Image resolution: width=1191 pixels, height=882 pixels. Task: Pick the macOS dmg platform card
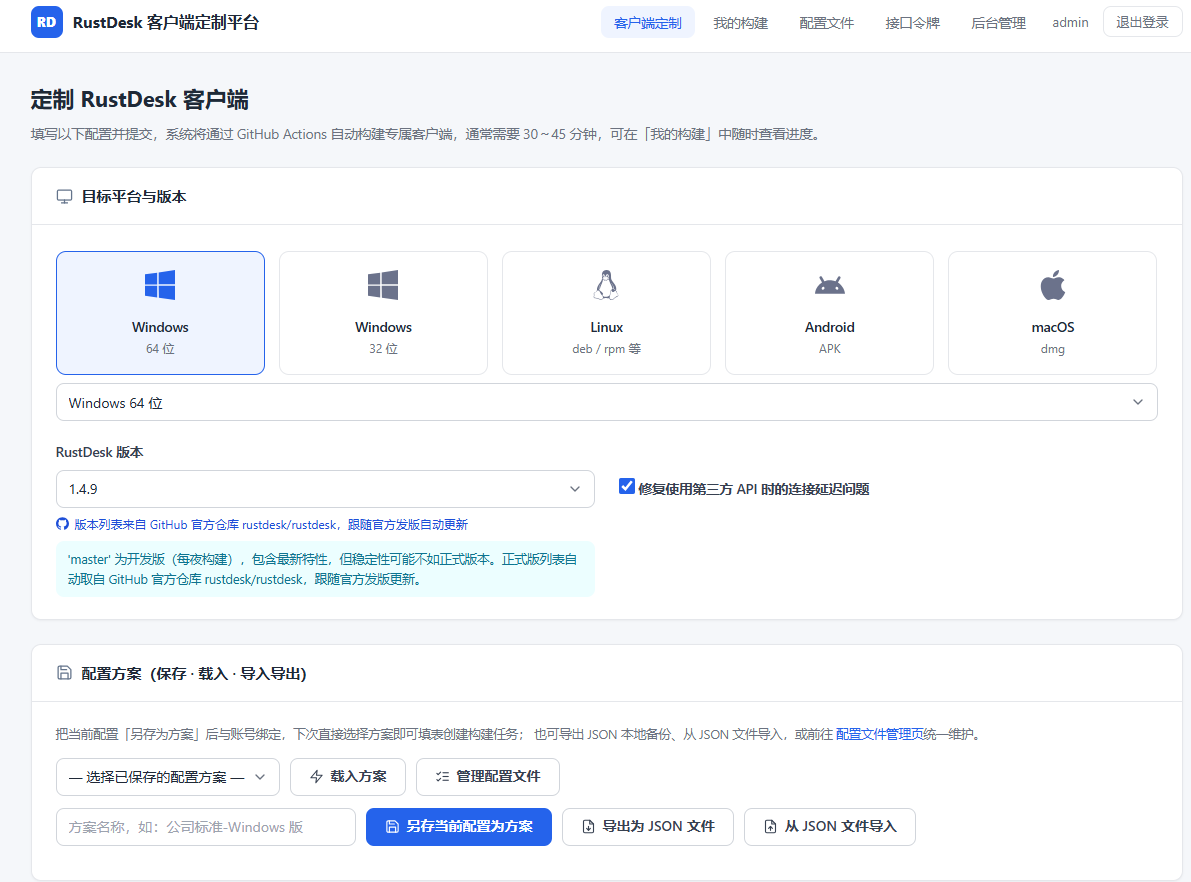[1052, 313]
